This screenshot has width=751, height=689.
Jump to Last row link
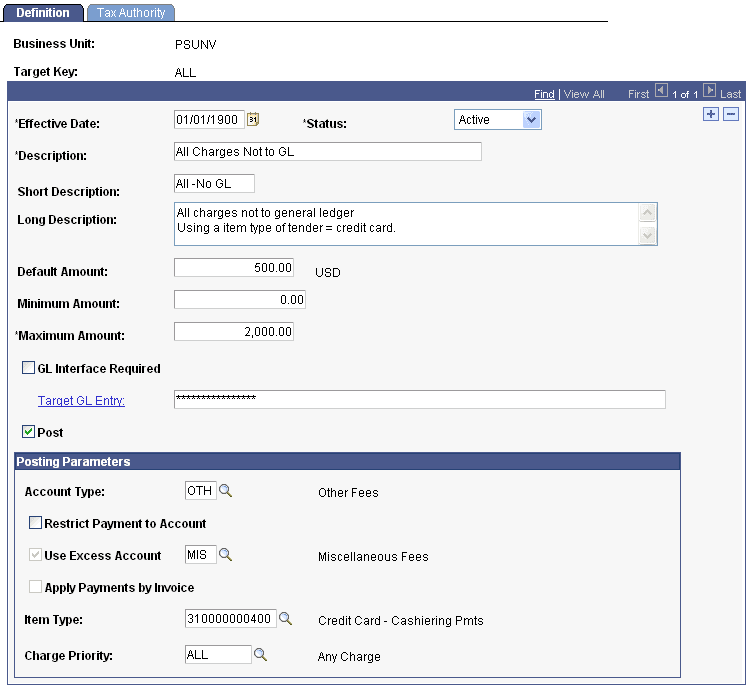coord(730,94)
